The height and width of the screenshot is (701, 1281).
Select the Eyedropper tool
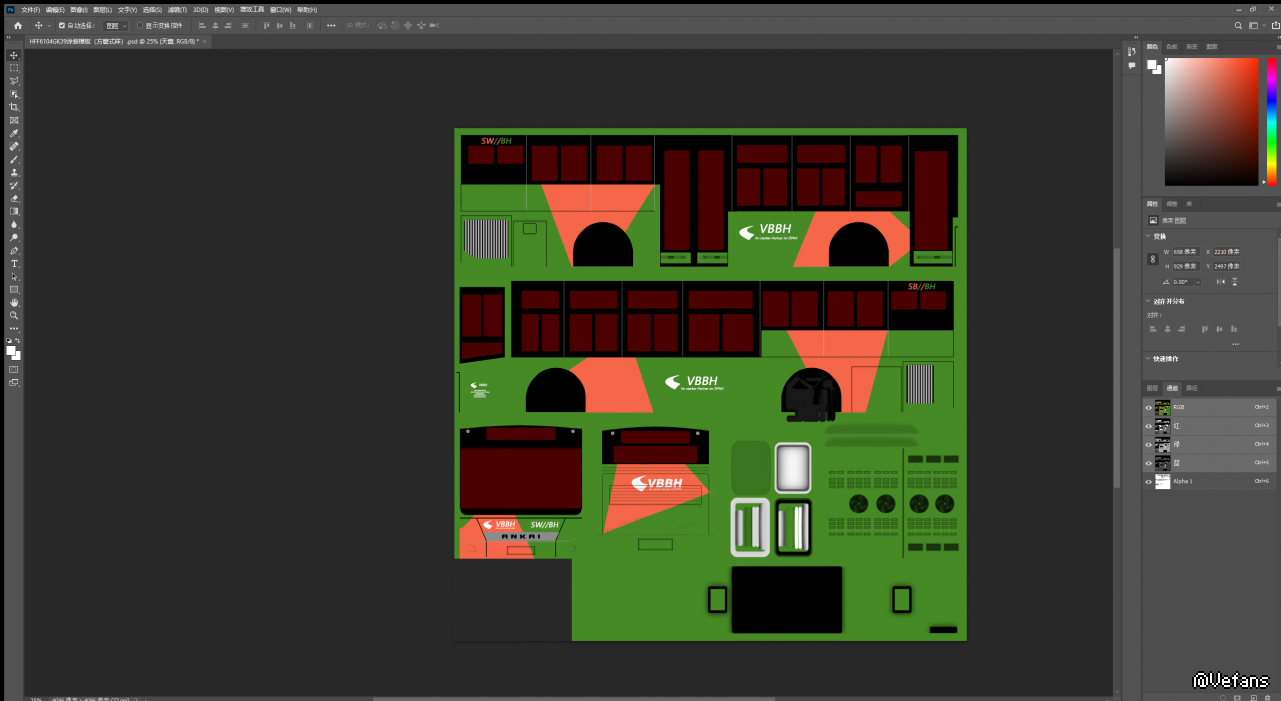click(x=14, y=133)
